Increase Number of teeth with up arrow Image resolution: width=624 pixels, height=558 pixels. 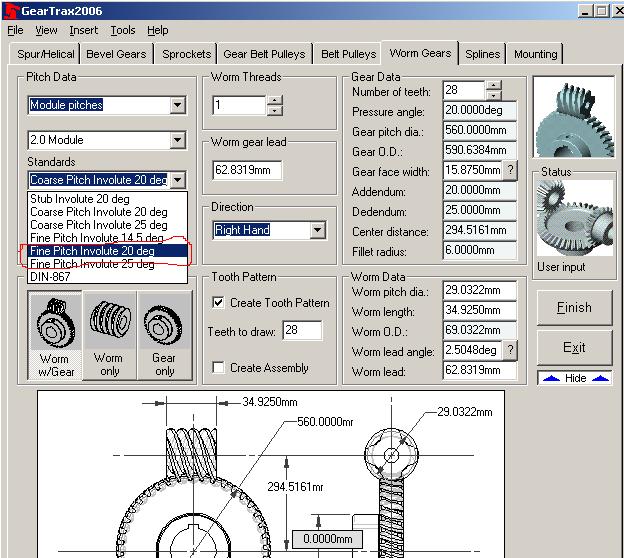(x=493, y=85)
